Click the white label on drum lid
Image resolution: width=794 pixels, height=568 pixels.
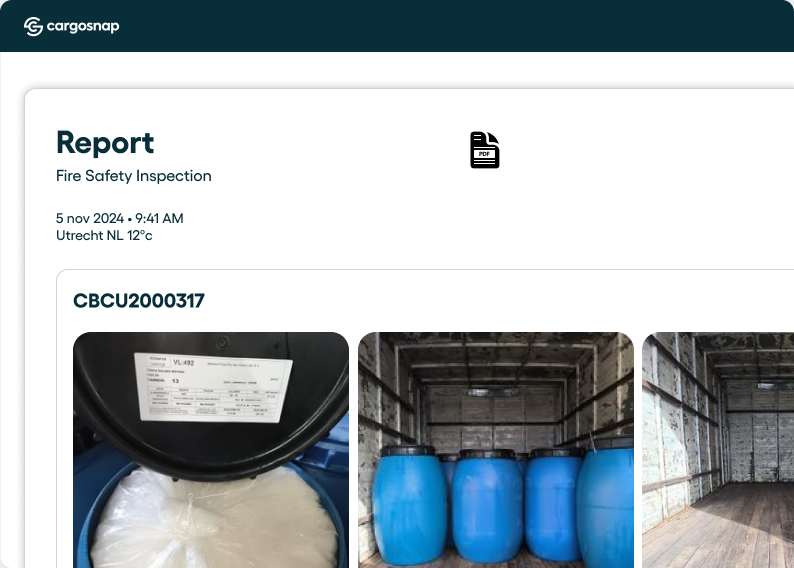coord(213,387)
